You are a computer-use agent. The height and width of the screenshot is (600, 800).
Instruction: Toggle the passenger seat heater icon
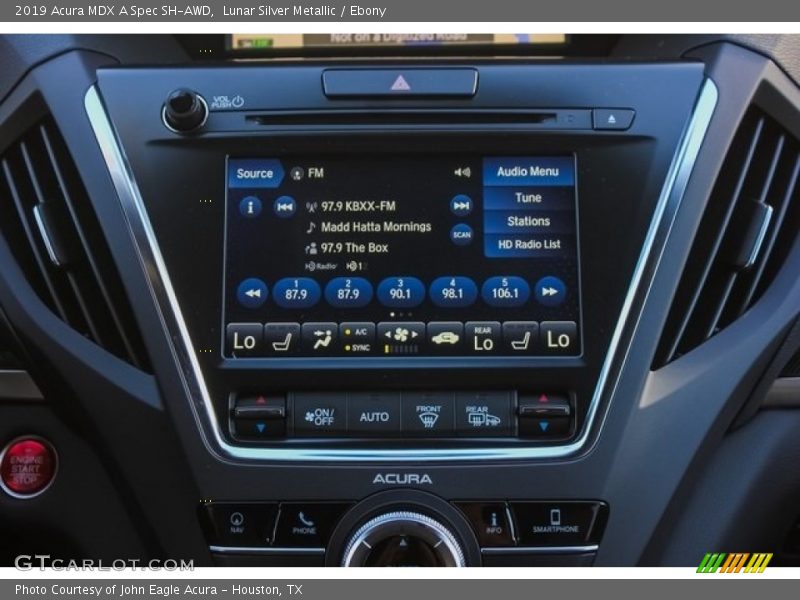[x=520, y=338]
